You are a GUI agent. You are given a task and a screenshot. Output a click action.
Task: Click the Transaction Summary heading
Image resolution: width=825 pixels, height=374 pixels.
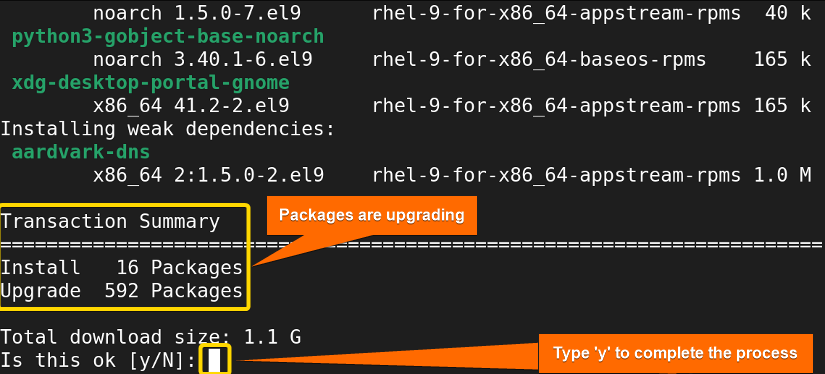pos(110,221)
